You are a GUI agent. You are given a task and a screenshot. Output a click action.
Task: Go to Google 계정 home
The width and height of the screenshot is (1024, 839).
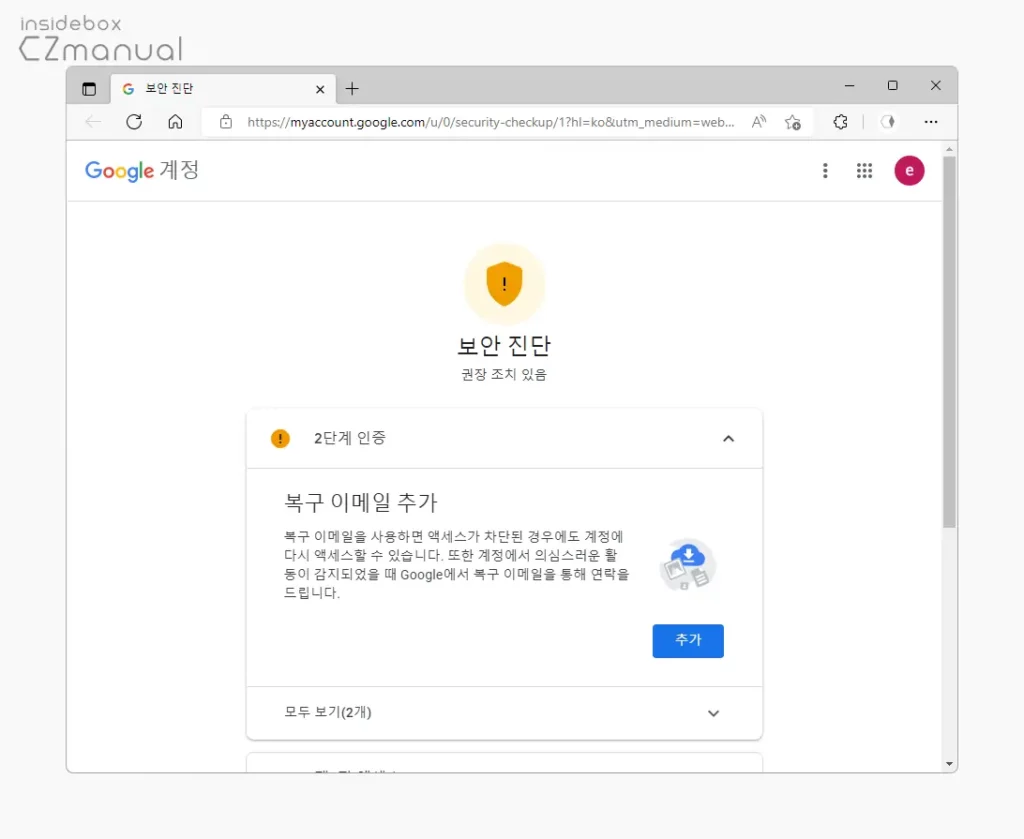[142, 171]
